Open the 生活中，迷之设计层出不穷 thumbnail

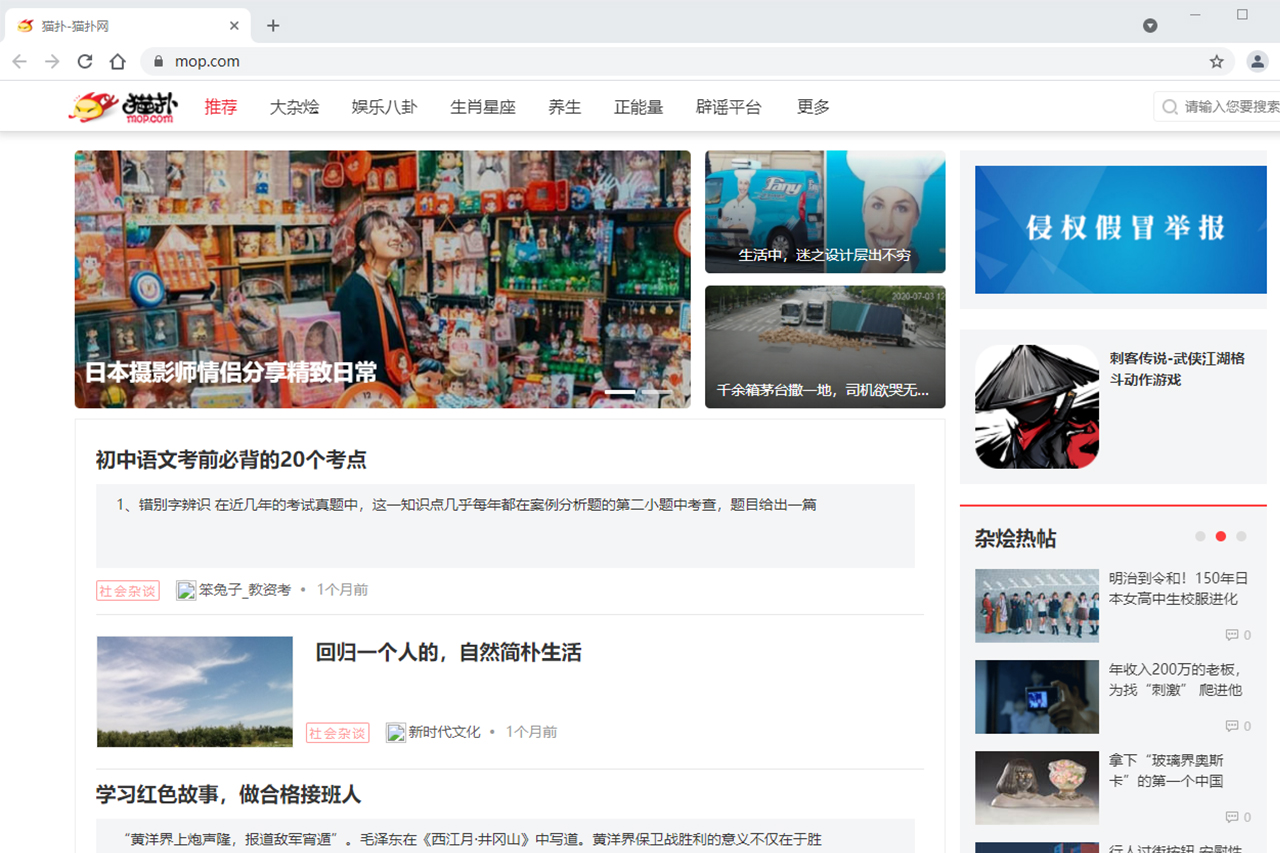tap(825, 212)
